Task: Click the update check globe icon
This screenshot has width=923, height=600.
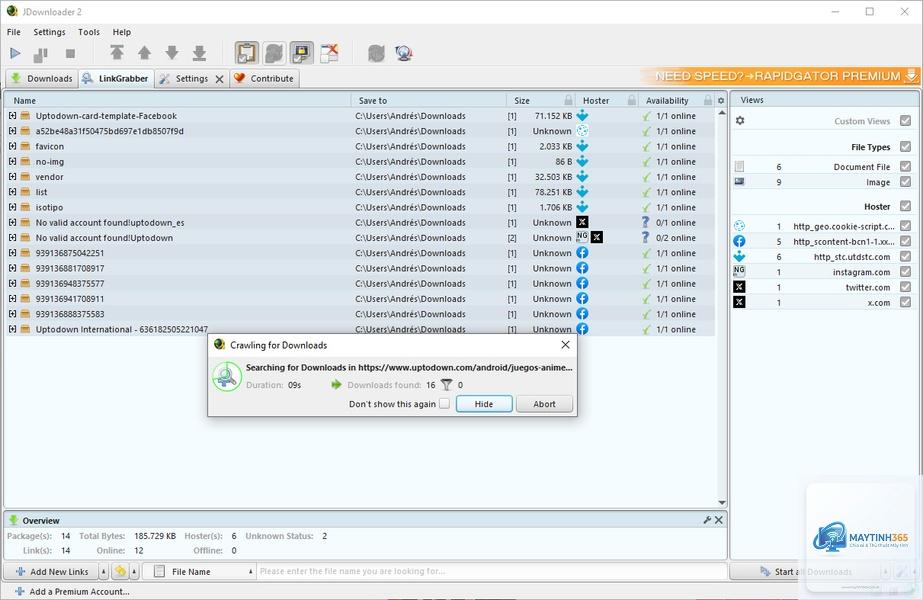Action: click(404, 54)
